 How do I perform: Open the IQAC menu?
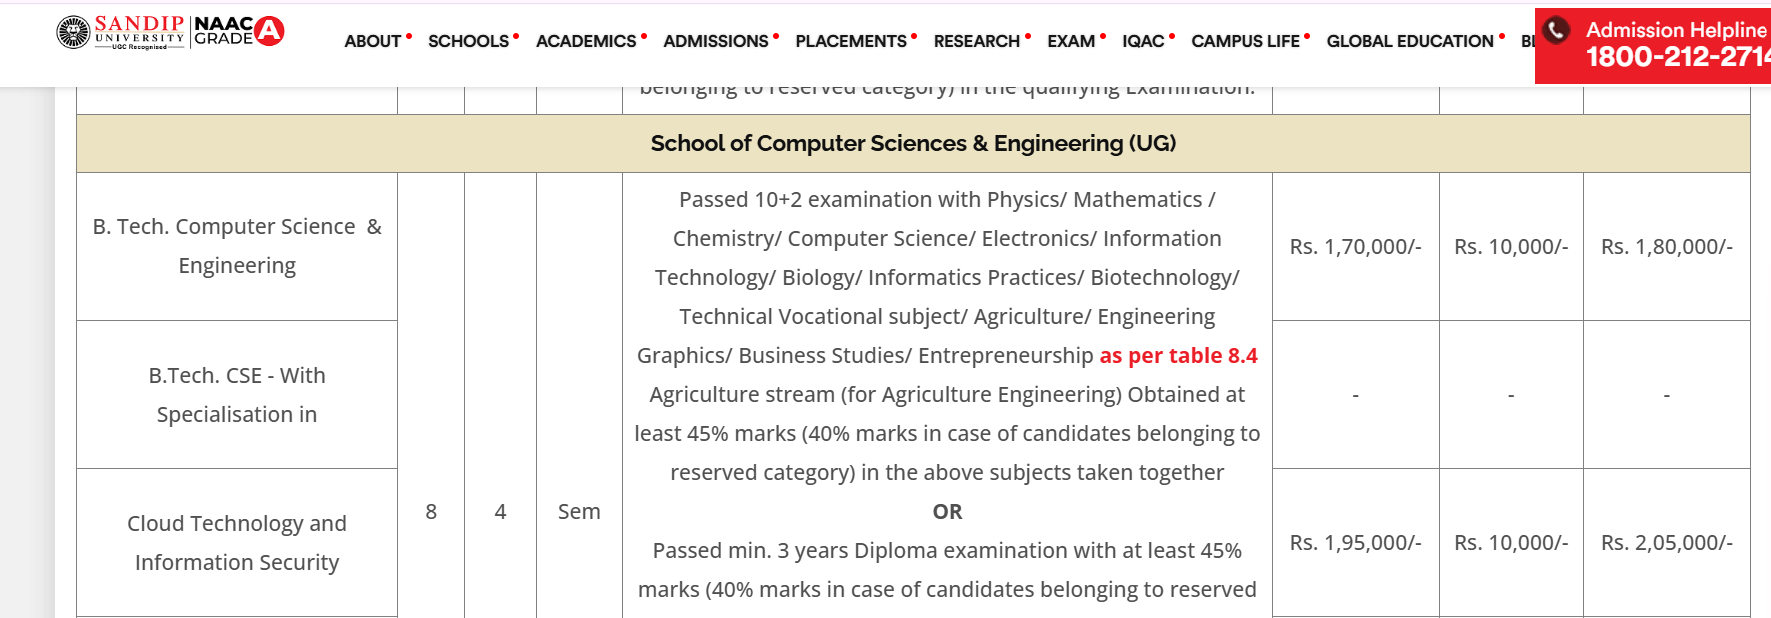(1143, 41)
